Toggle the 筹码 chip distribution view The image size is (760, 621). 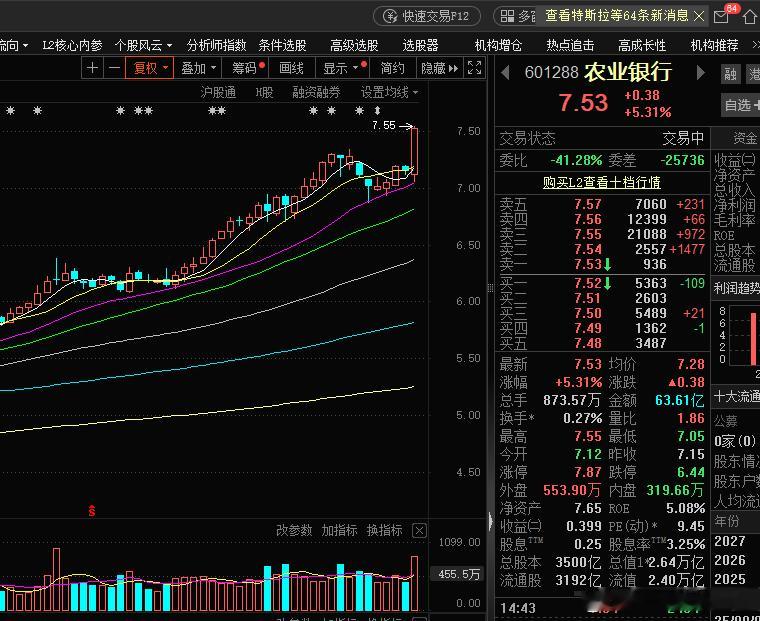[246, 68]
